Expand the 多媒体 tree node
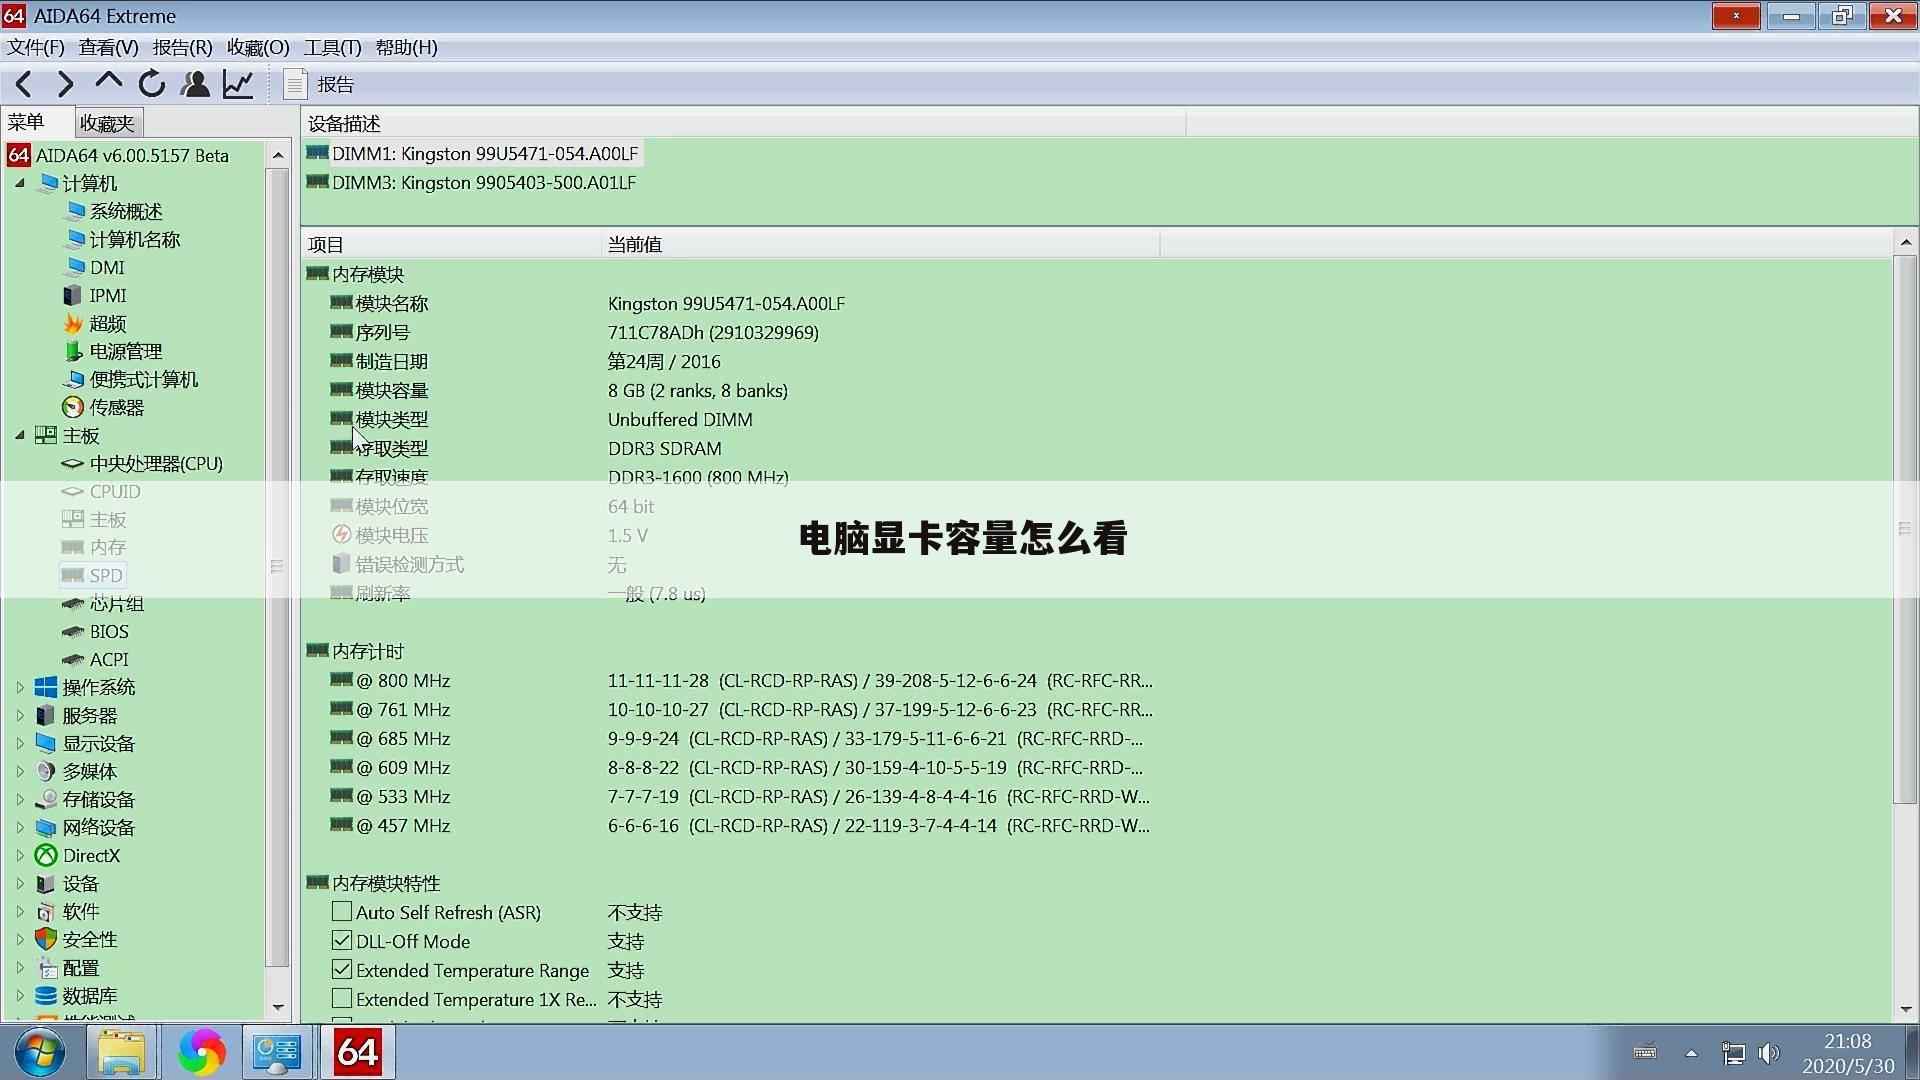 20,771
